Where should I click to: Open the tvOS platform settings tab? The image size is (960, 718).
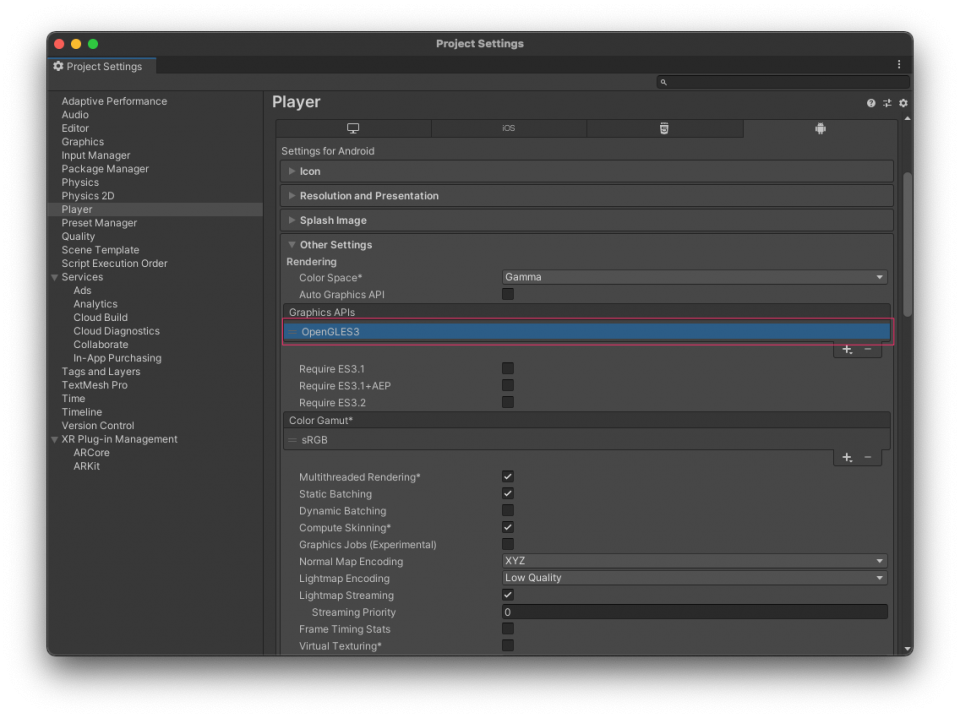click(x=664, y=128)
